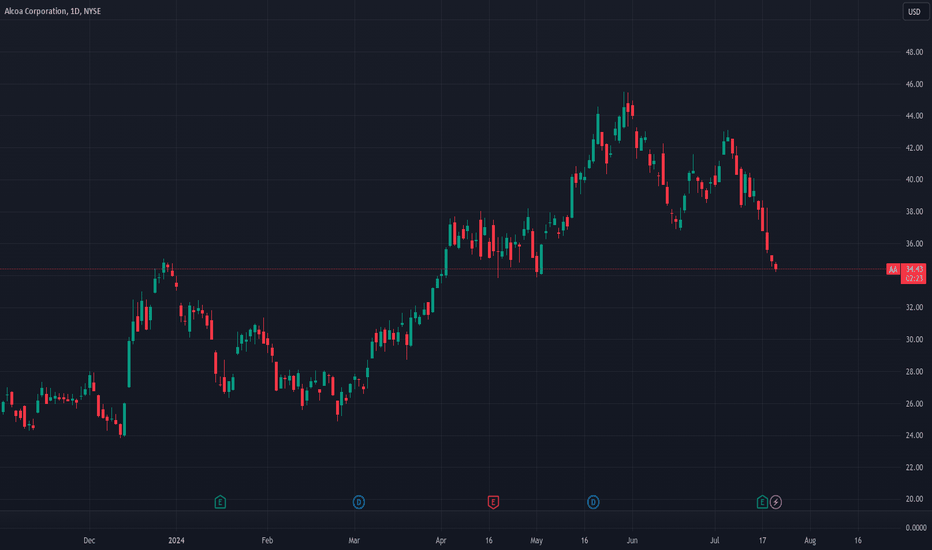The image size is (932, 550).
Task: Click the 20.00 price axis label
Action: point(914,499)
